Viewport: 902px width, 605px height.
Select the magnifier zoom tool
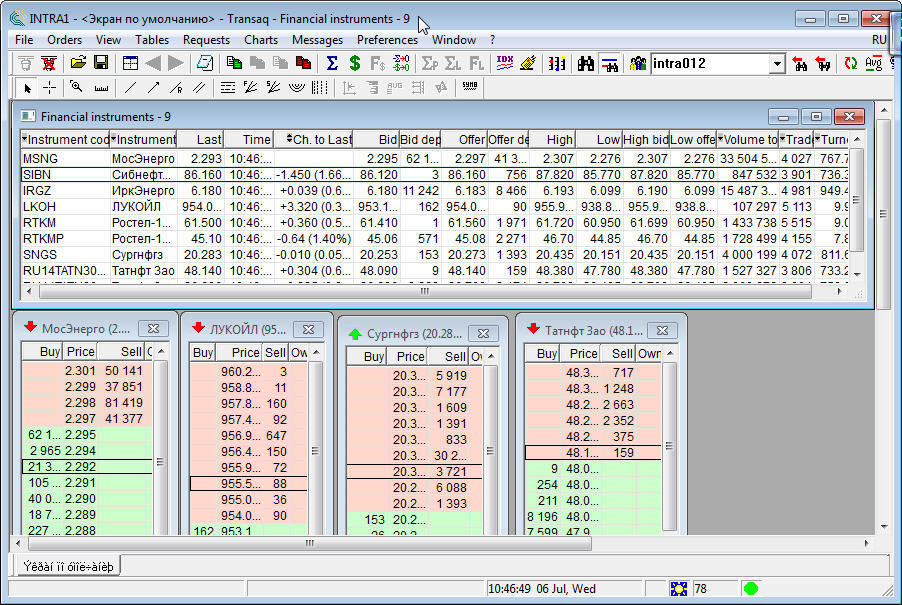pyautogui.click(x=76, y=87)
